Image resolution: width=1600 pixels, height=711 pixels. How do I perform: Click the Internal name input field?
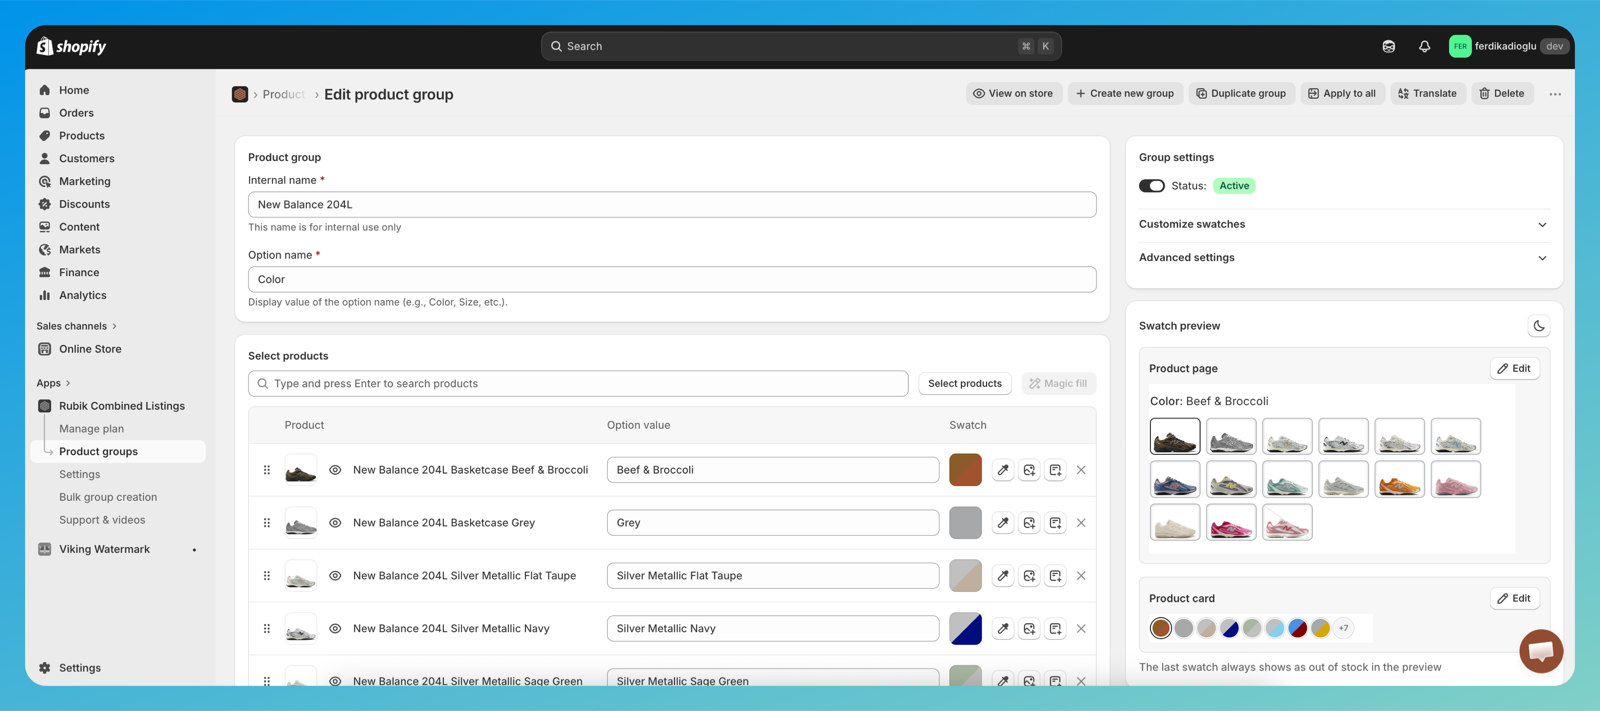click(x=672, y=205)
